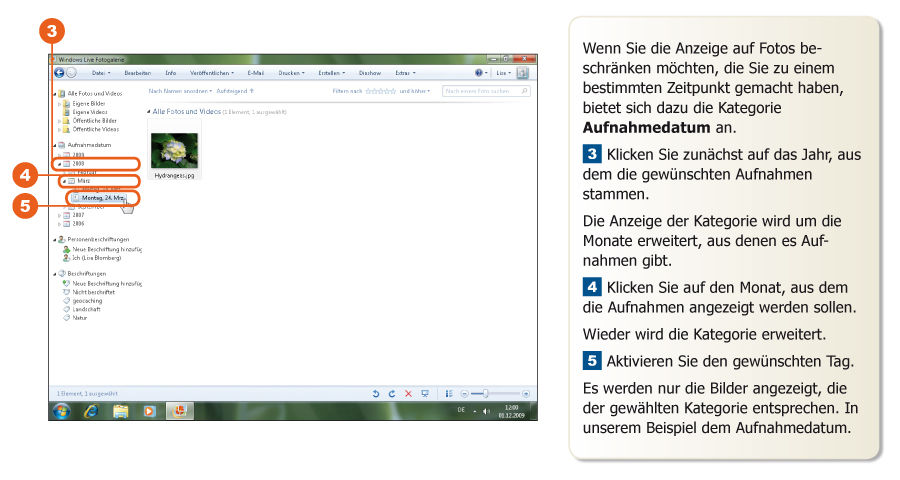This screenshot has height=480, width=900.
Task: Rotate the photo counterclockwise
Action: click(x=376, y=394)
